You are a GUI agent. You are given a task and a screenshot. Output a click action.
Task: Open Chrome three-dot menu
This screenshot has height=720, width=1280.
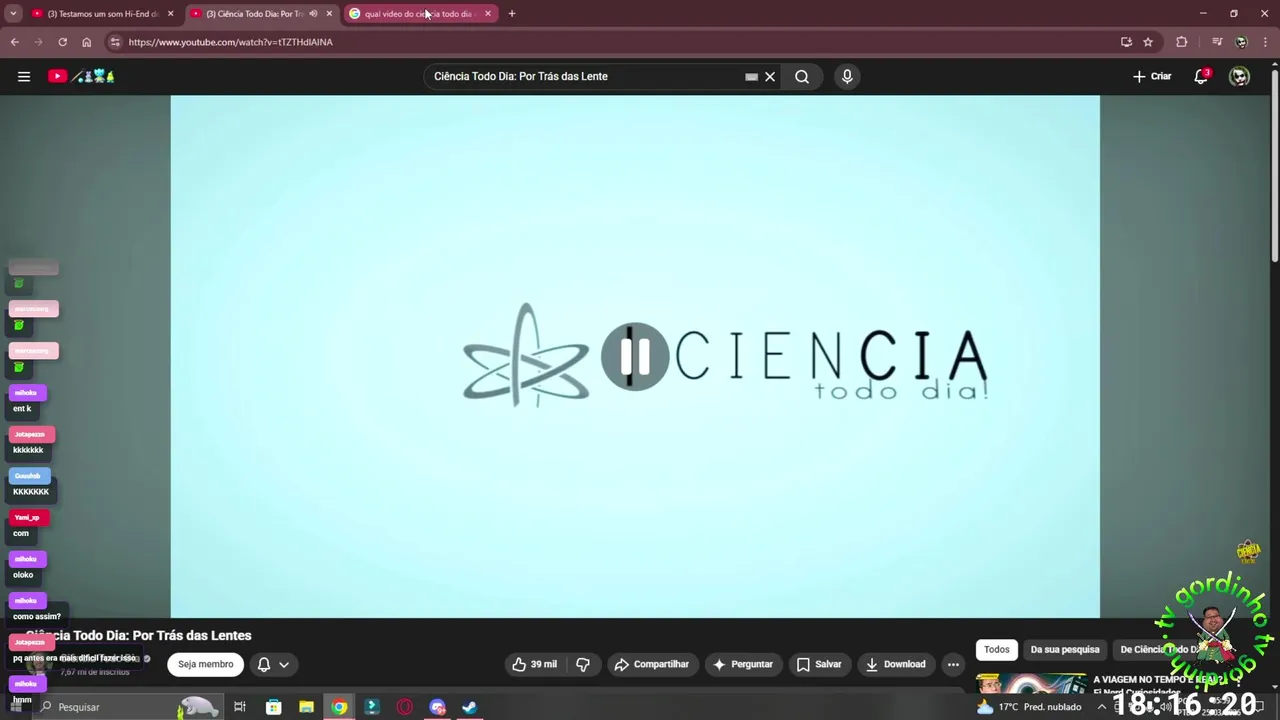click(1264, 42)
